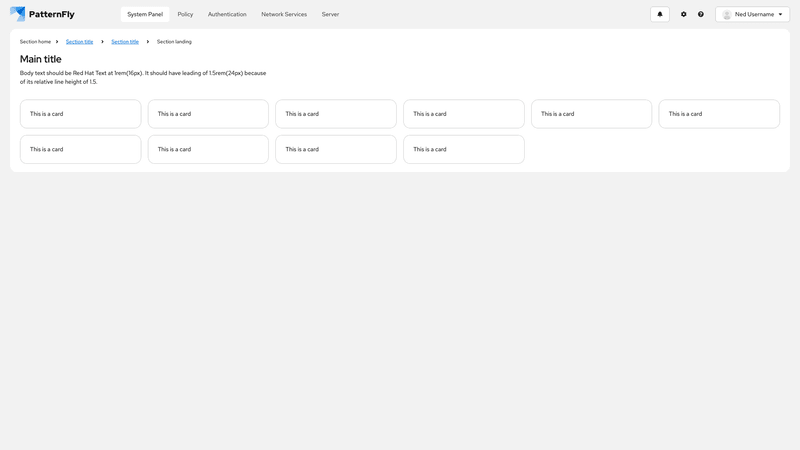800x450 pixels.
Task: Select the System Panel tab
Action: [145, 14]
